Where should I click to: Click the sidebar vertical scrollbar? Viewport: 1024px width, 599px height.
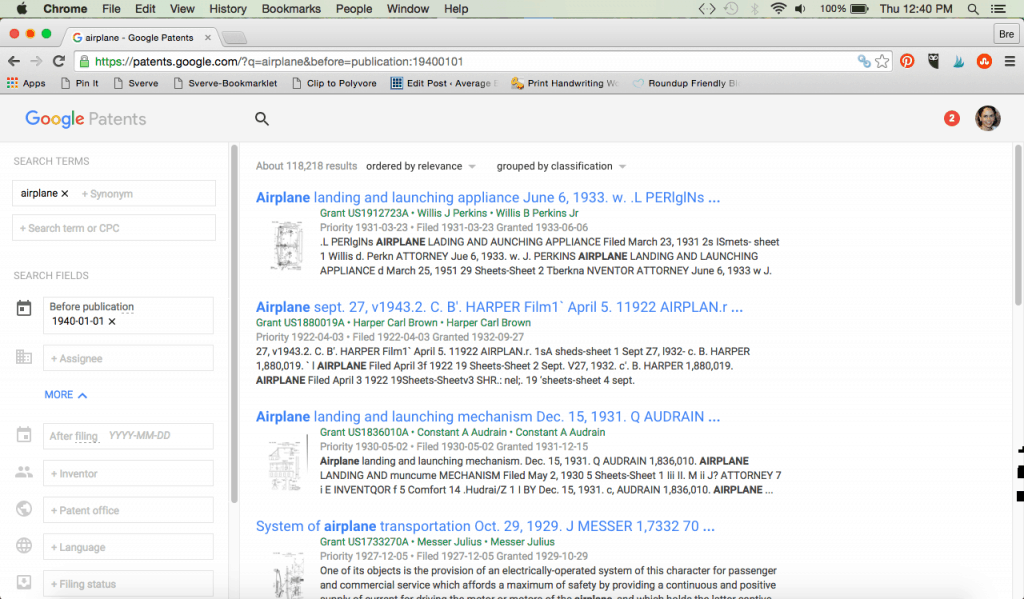(x=234, y=324)
